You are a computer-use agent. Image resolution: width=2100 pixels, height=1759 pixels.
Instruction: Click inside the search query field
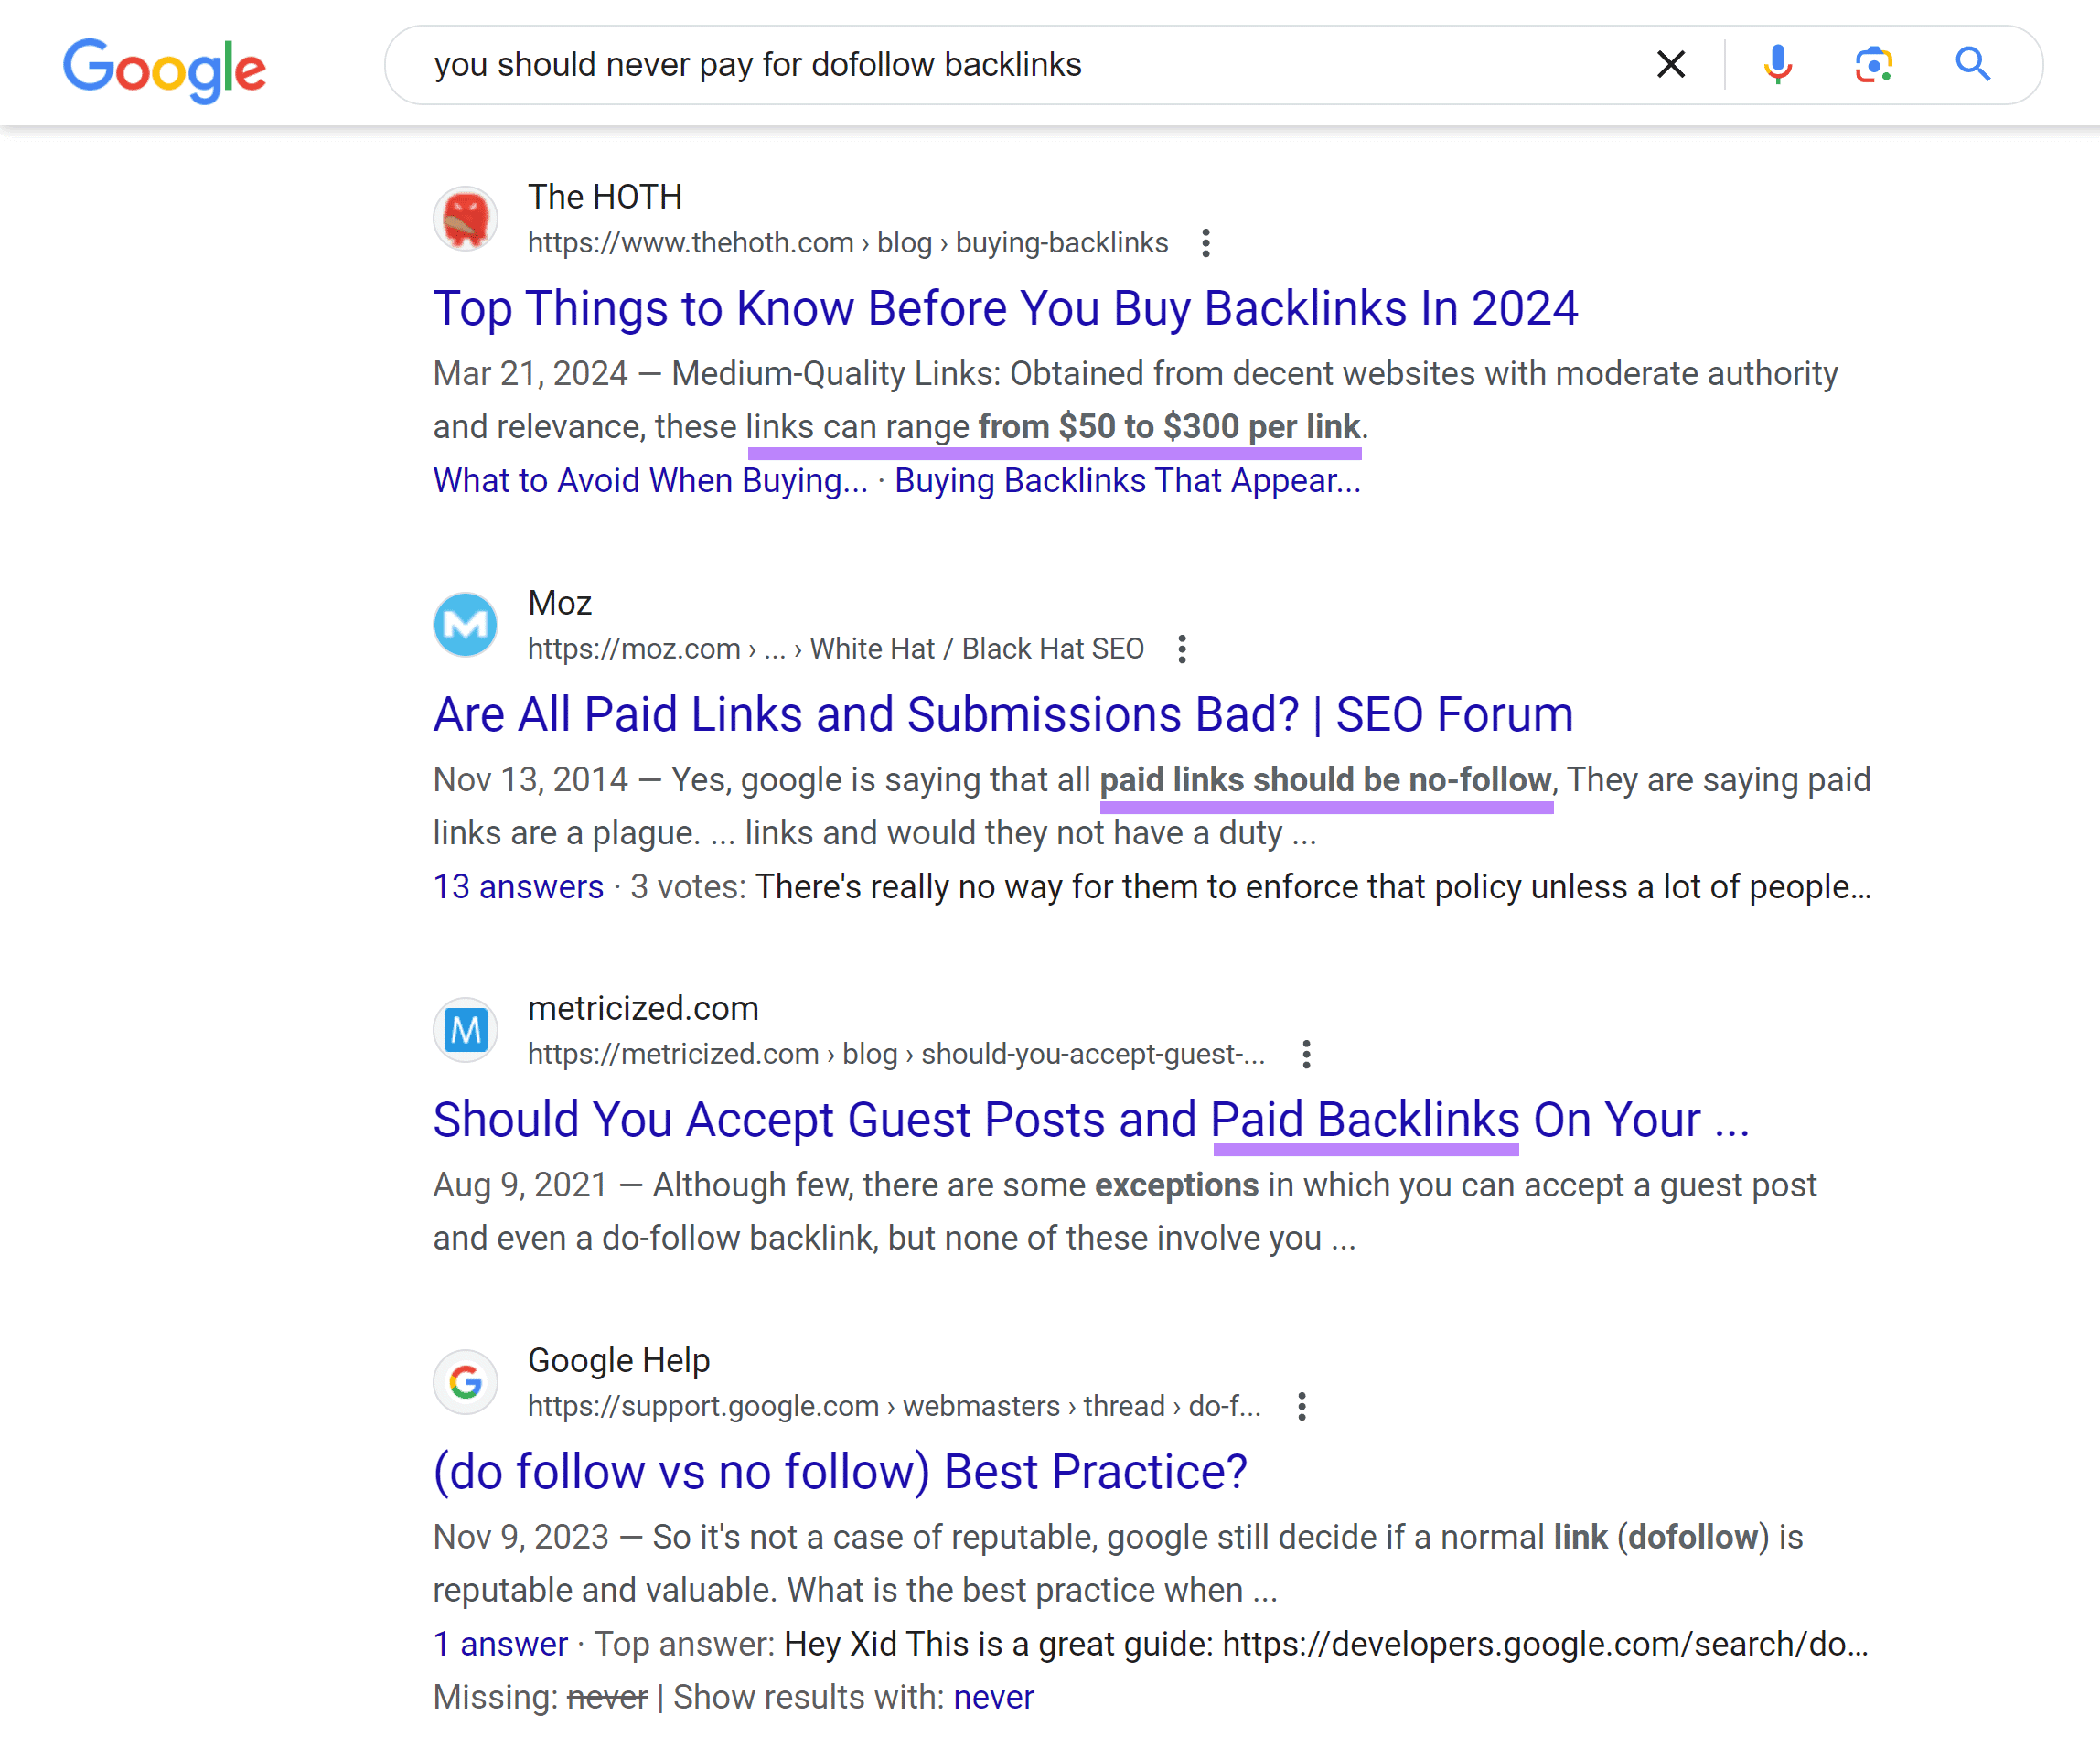click(1000, 64)
